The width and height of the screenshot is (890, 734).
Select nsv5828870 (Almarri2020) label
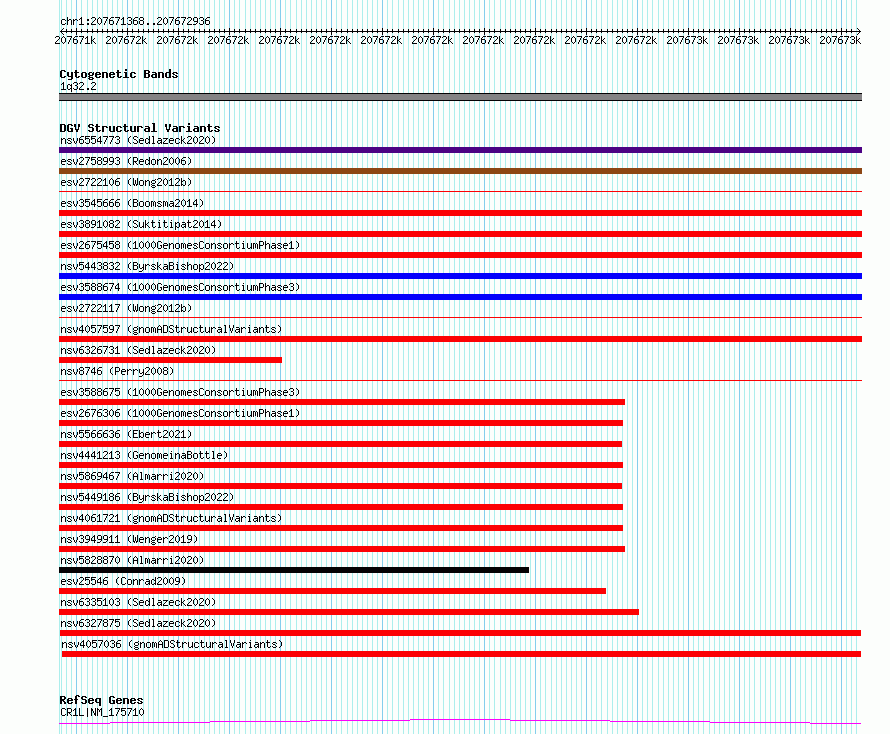tap(132, 560)
